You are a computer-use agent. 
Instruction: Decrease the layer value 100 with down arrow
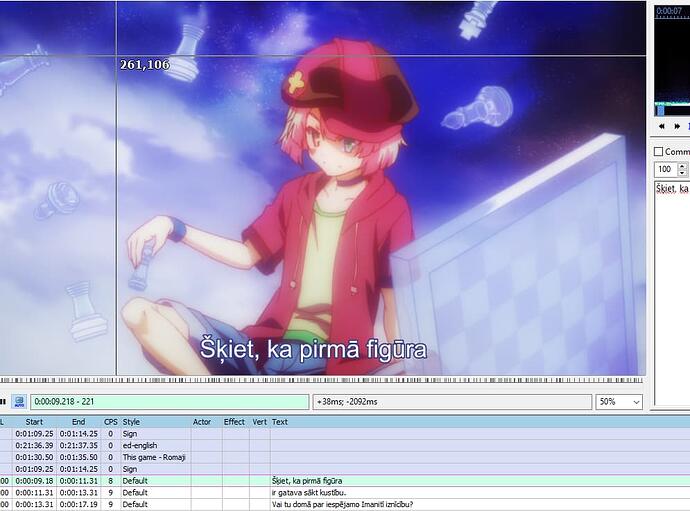pos(683,173)
